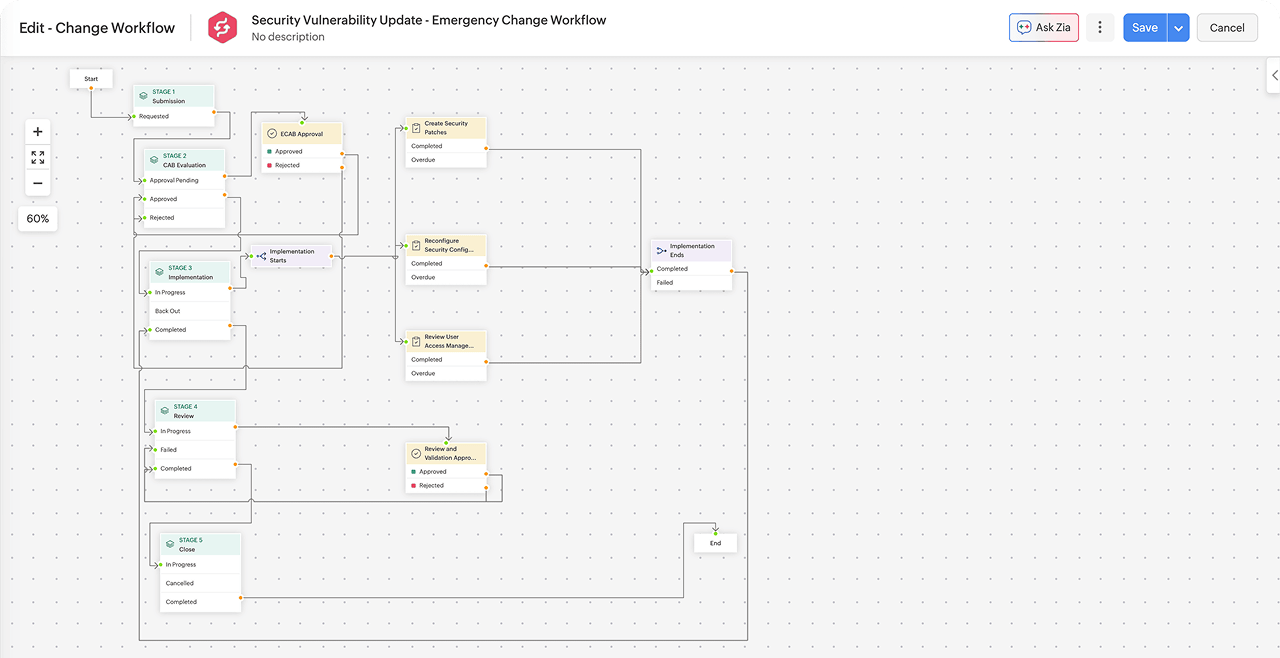Click the ECAB Approval checkmark icon
The width and height of the screenshot is (1280, 658).
click(272, 133)
